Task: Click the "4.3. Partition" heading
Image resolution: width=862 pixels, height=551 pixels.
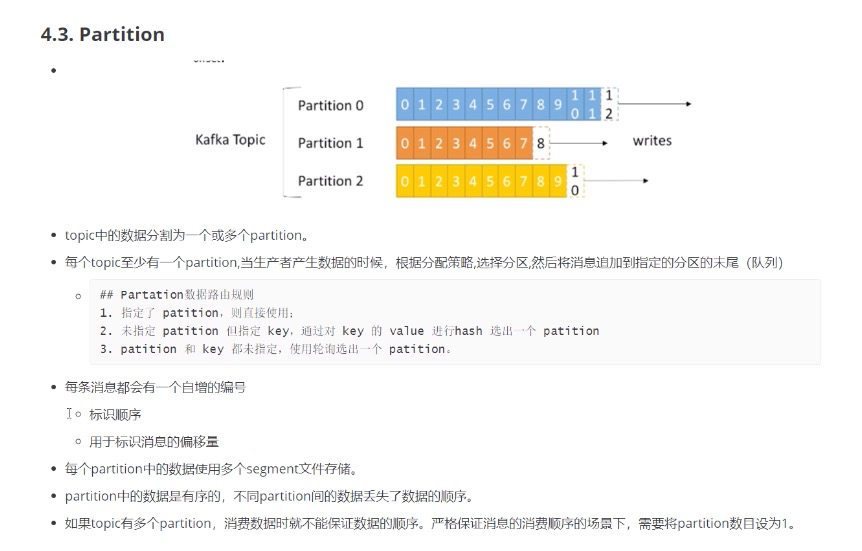Action: point(102,35)
